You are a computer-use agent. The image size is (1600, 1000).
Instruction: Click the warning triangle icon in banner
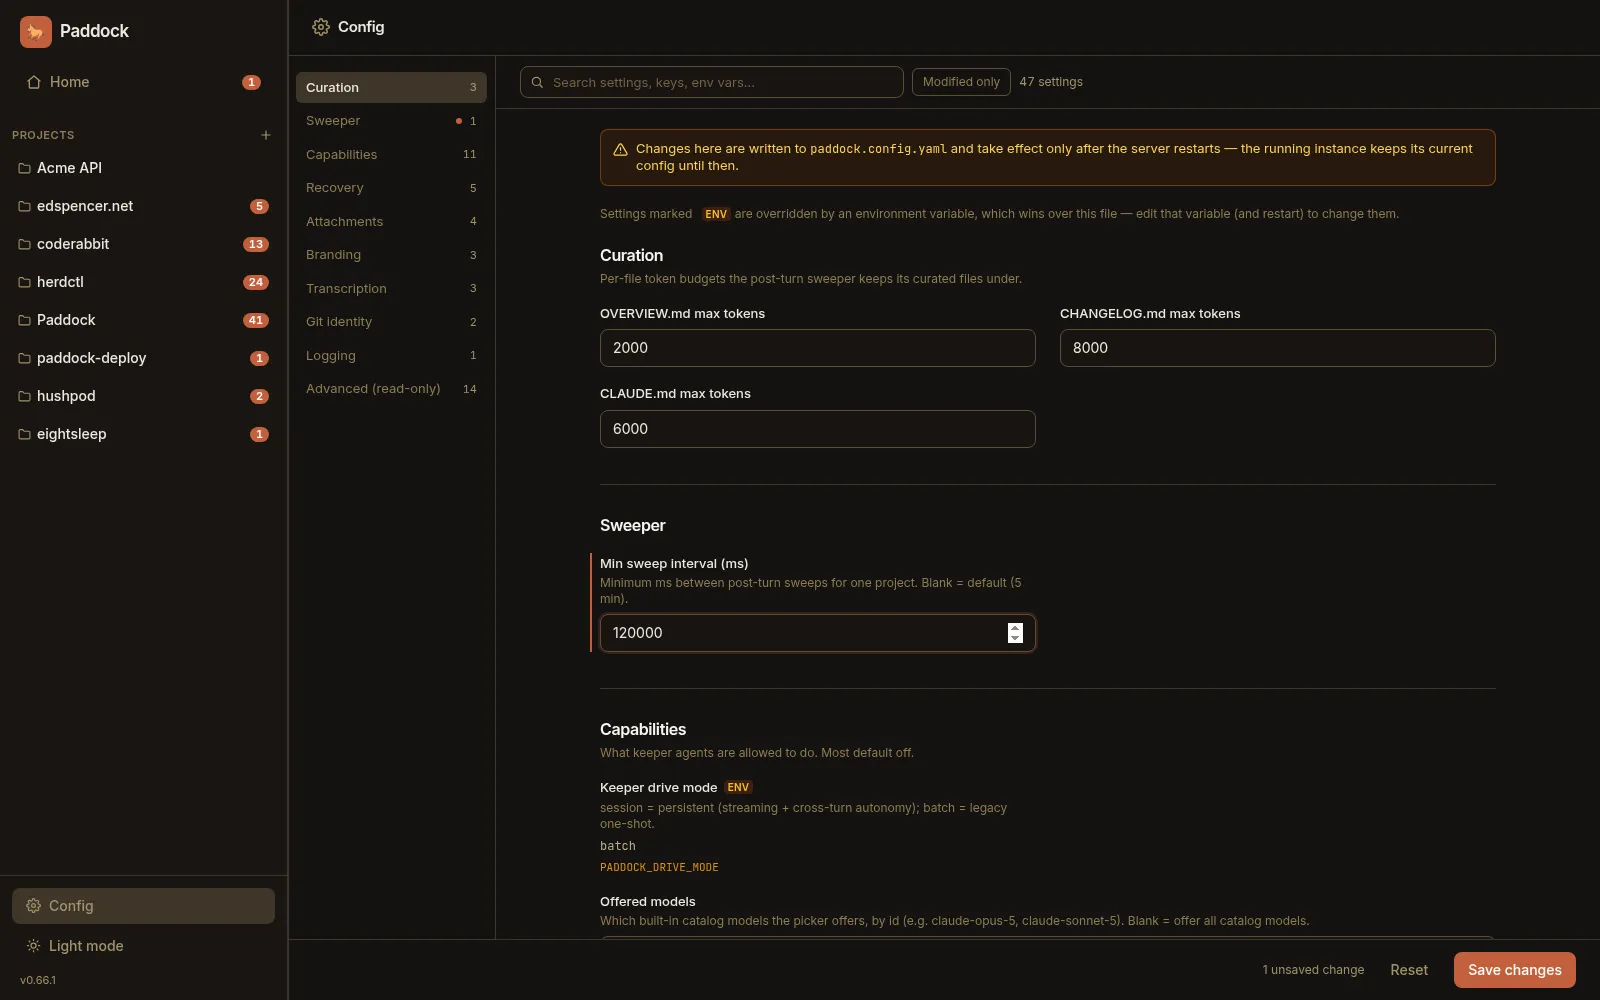[620, 149]
